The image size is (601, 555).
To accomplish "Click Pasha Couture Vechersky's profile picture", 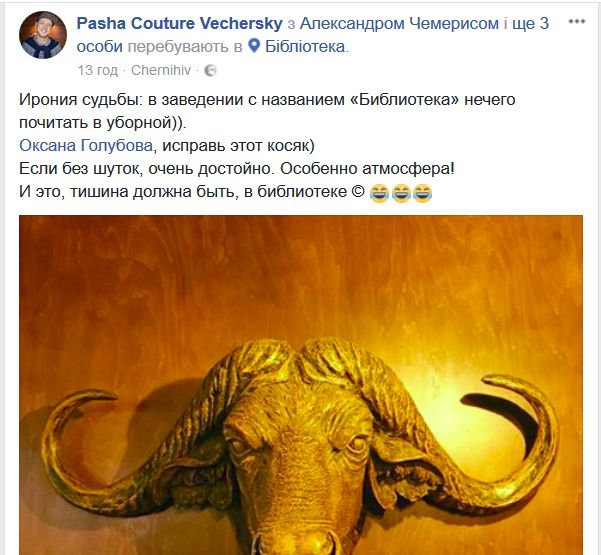I will [43, 34].
